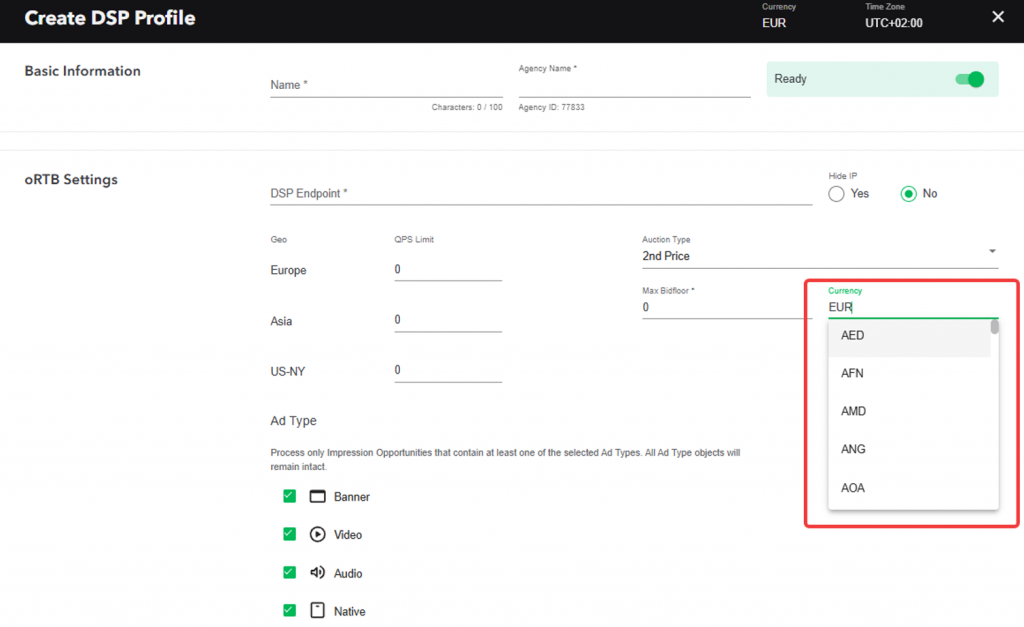Choose AMD from the currency list
Image resolution: width=1024 pixels, height=627 pixels.
pyautogui.click(x=909, y=411)
